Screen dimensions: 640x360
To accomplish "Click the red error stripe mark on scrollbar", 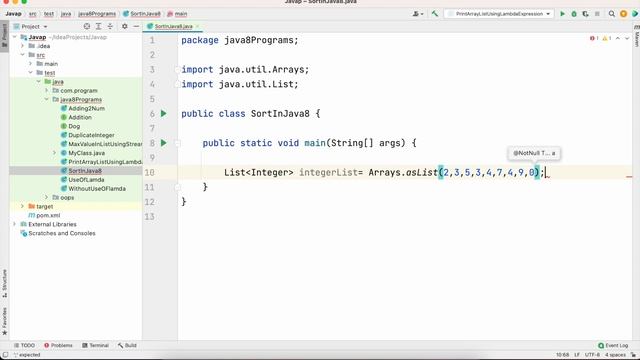I will [x=629, y=177].
